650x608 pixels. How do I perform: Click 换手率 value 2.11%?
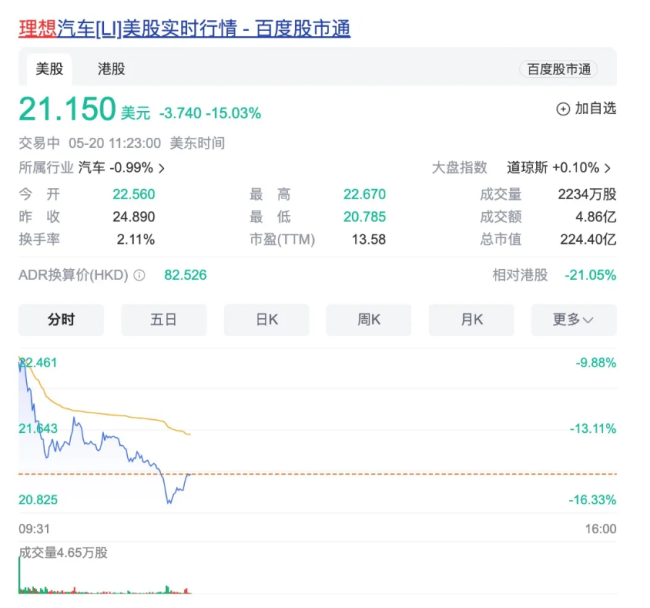click(x=136, y=240)
